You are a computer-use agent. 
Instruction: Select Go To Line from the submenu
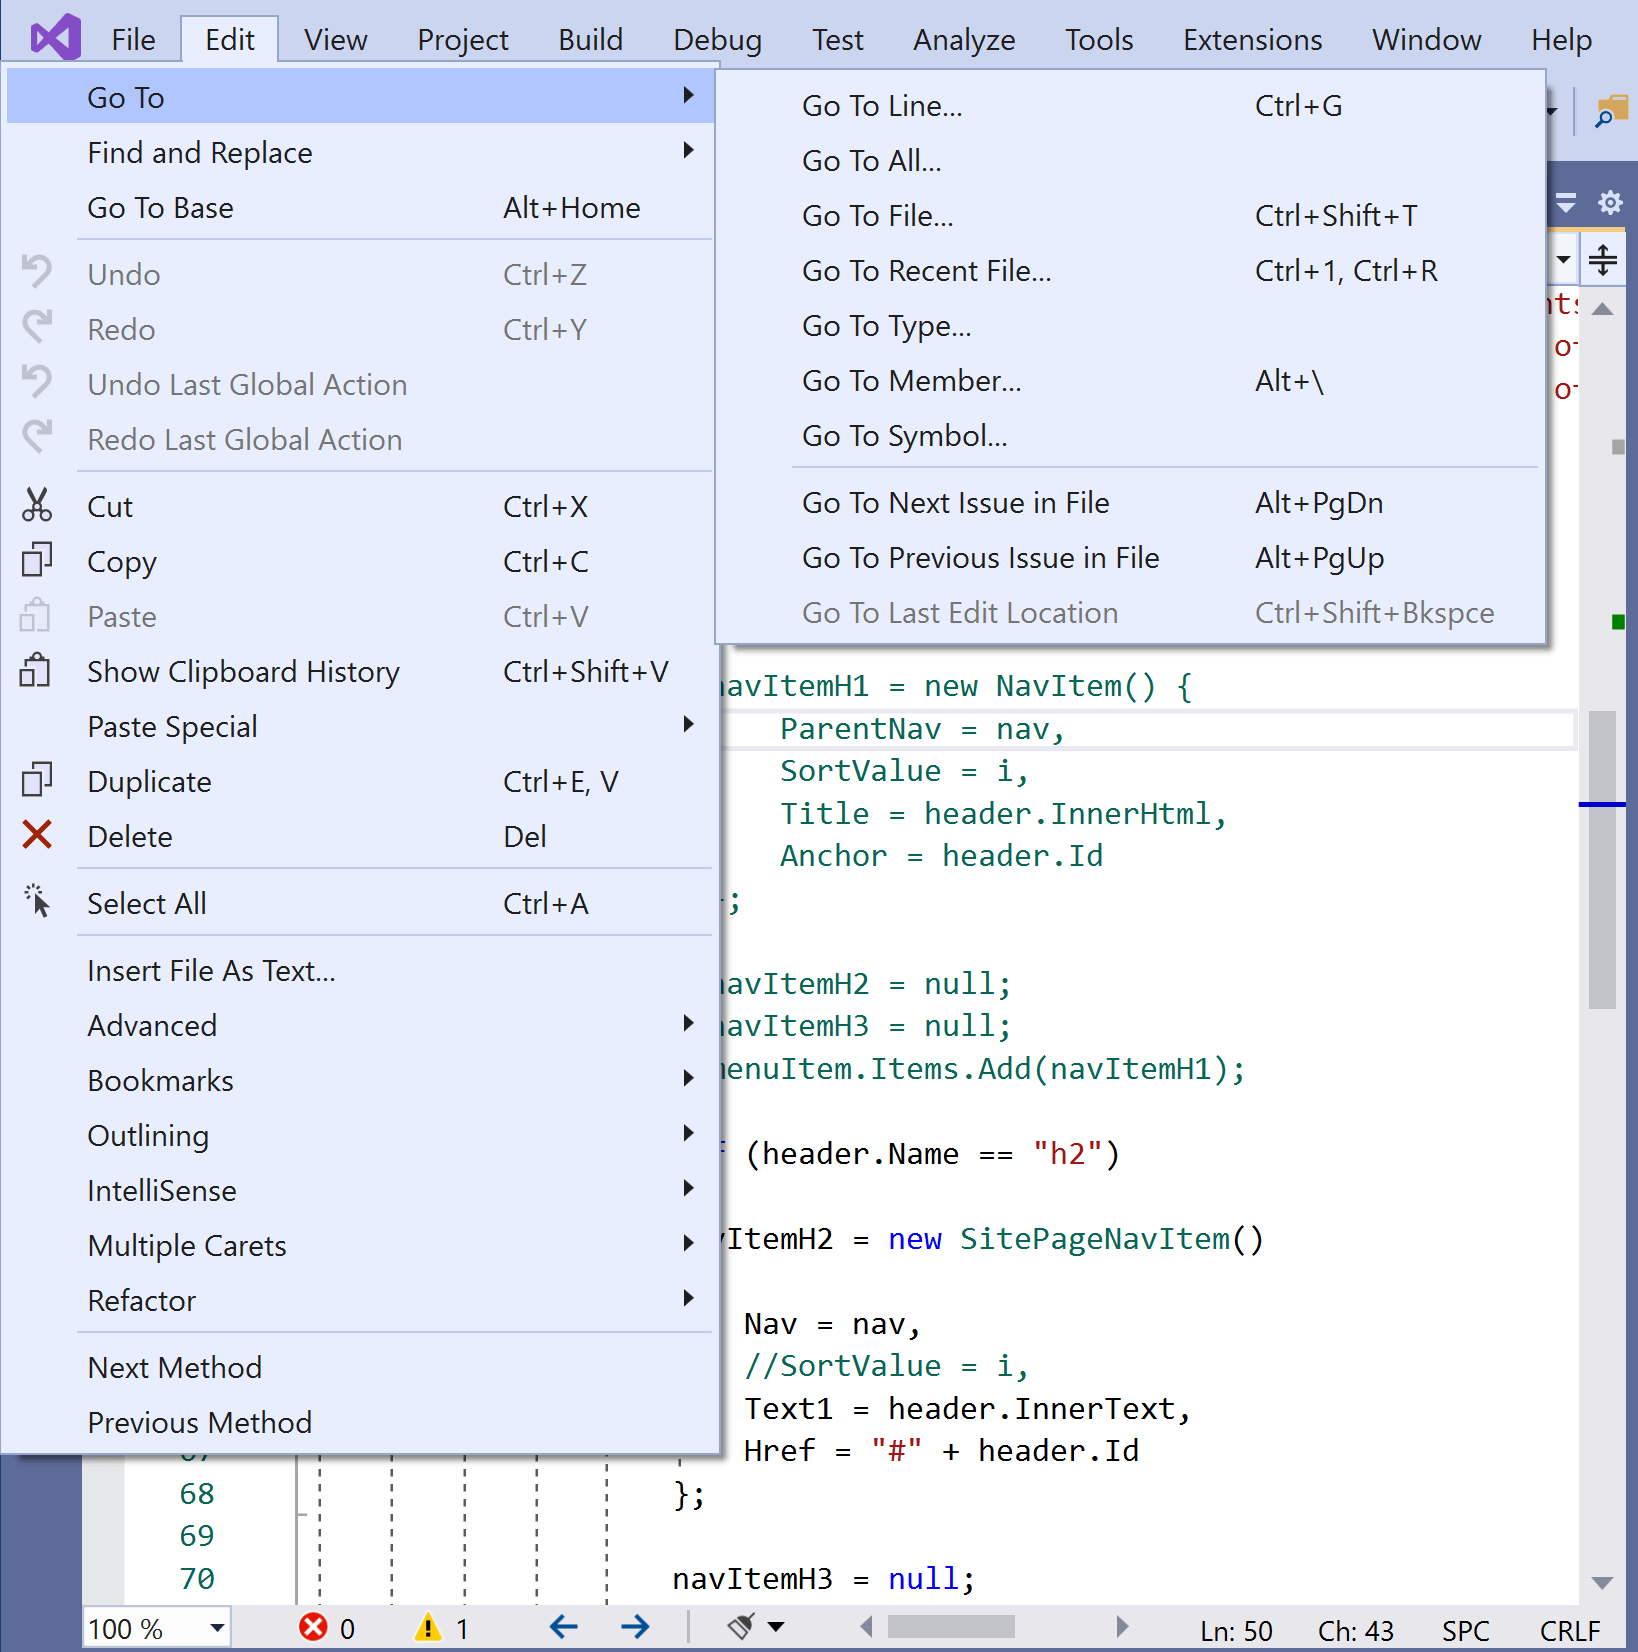point(882,105)
